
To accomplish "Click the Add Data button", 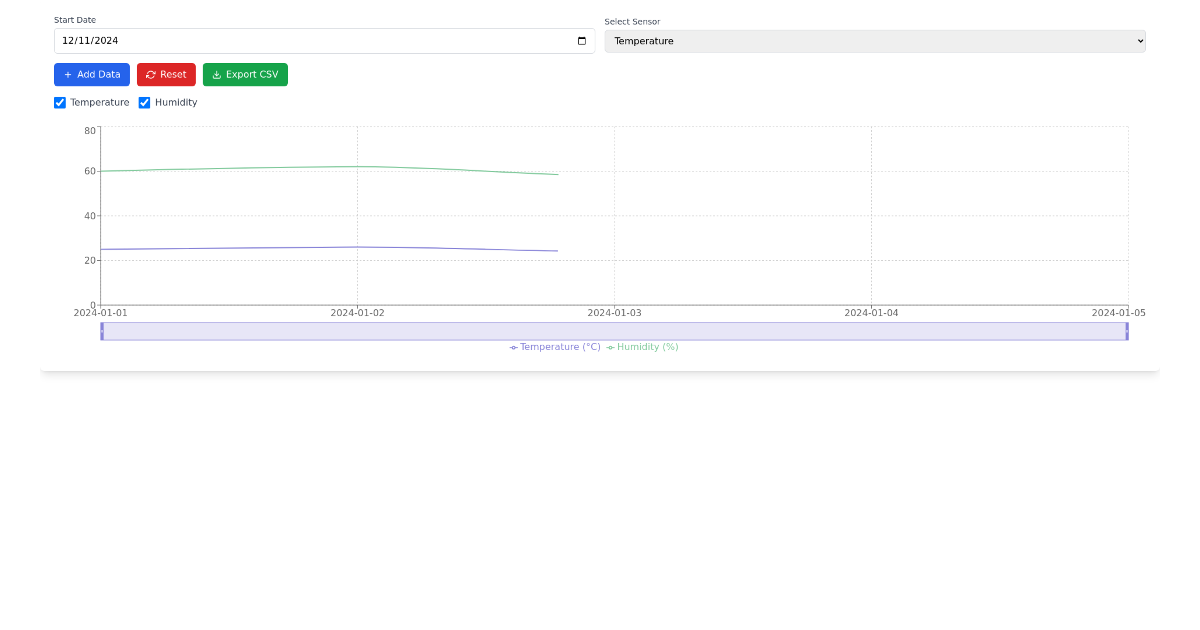I will pos(91,74).
